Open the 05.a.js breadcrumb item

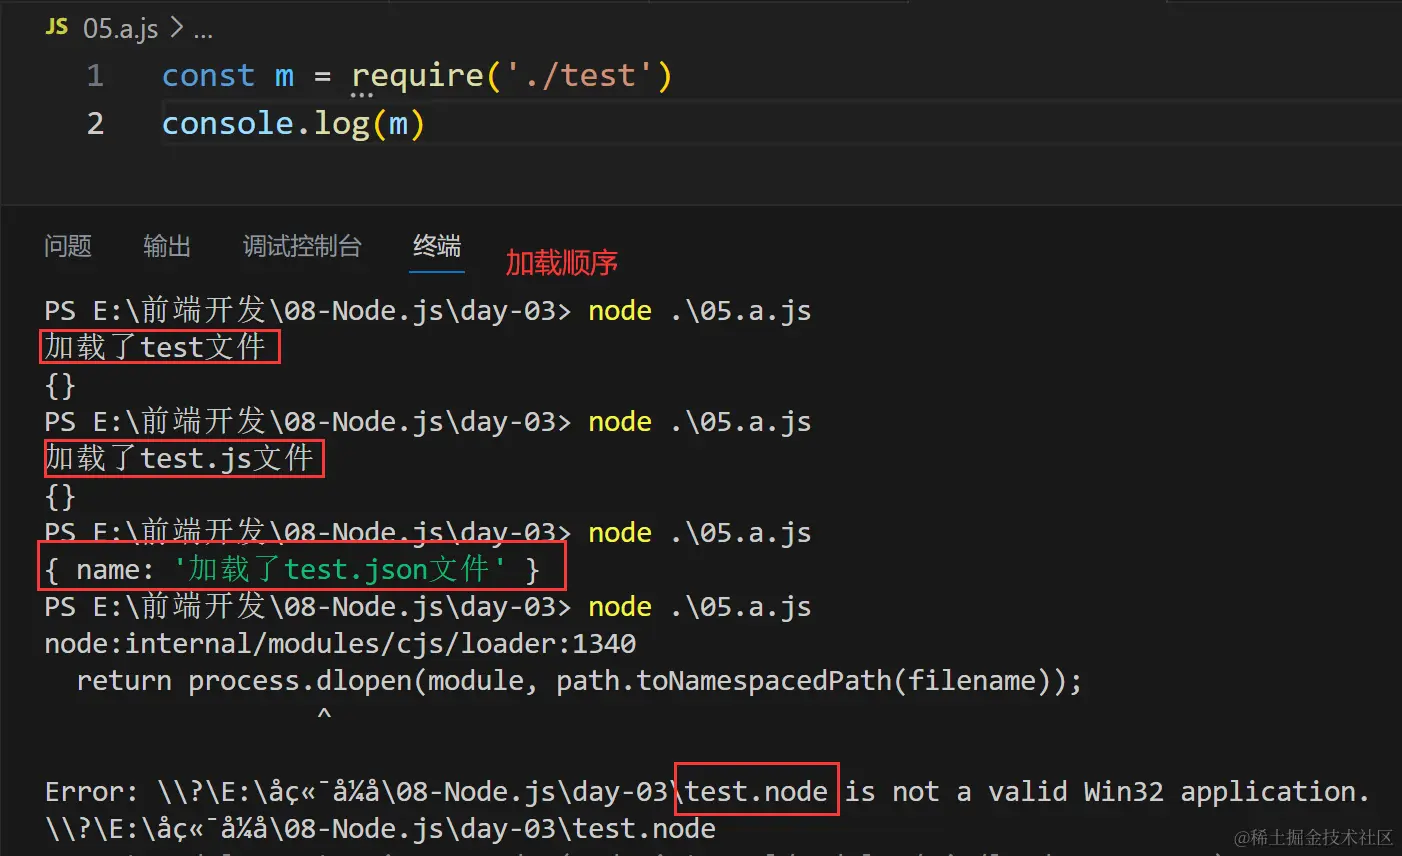(120, 29)
